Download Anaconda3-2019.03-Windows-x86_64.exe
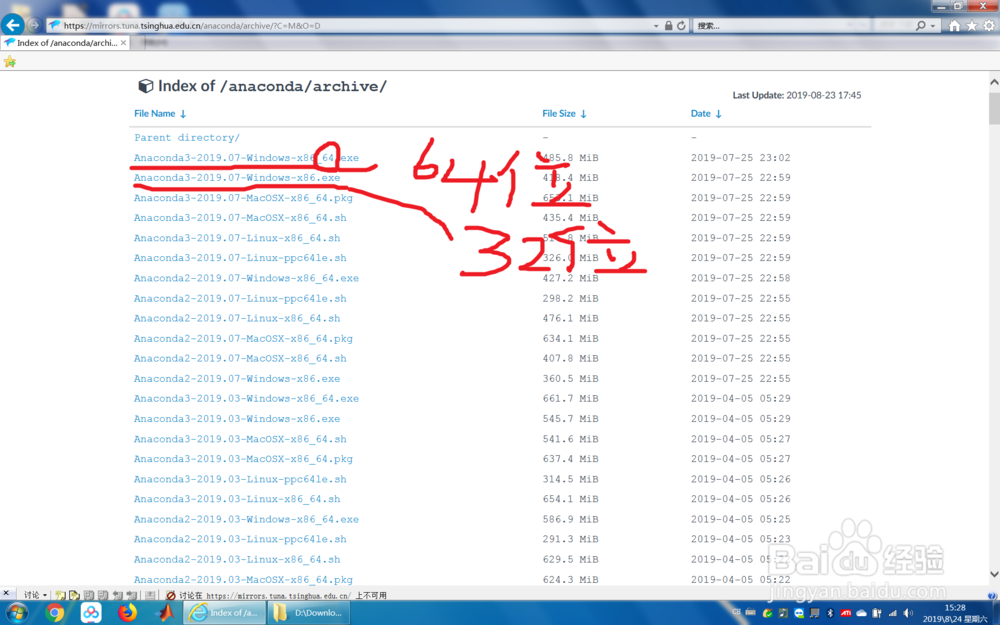The image size is (1000, 625). [246, 399]
